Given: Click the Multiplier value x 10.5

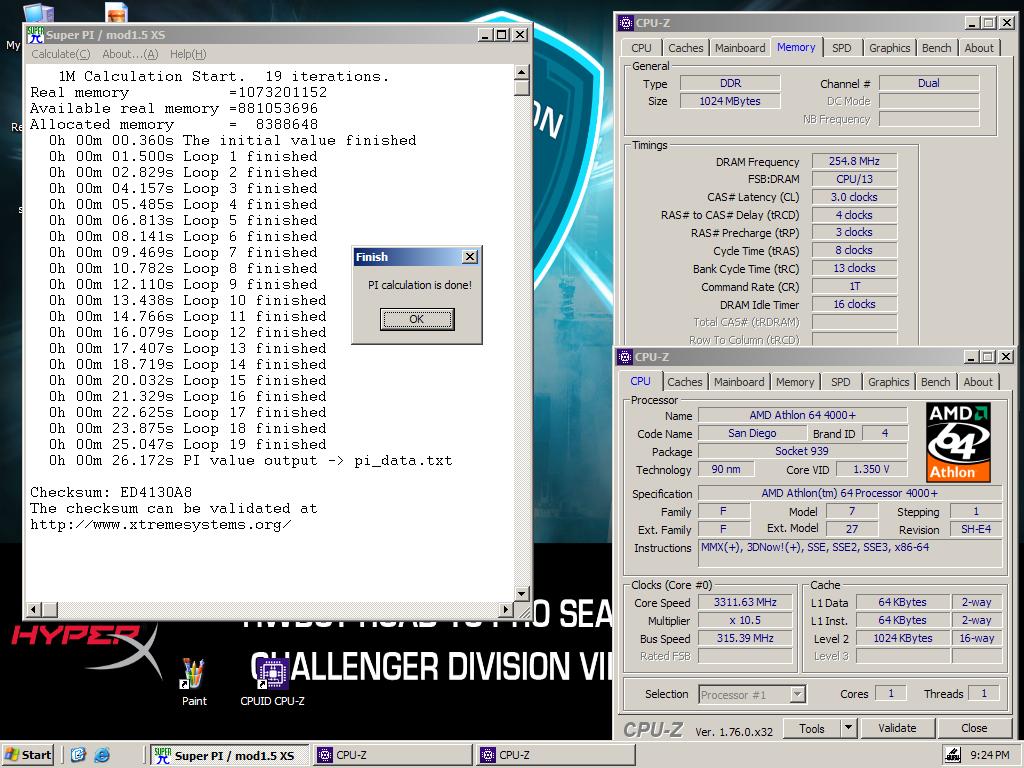Looking at the screenshot, I should tap(745, 620).
